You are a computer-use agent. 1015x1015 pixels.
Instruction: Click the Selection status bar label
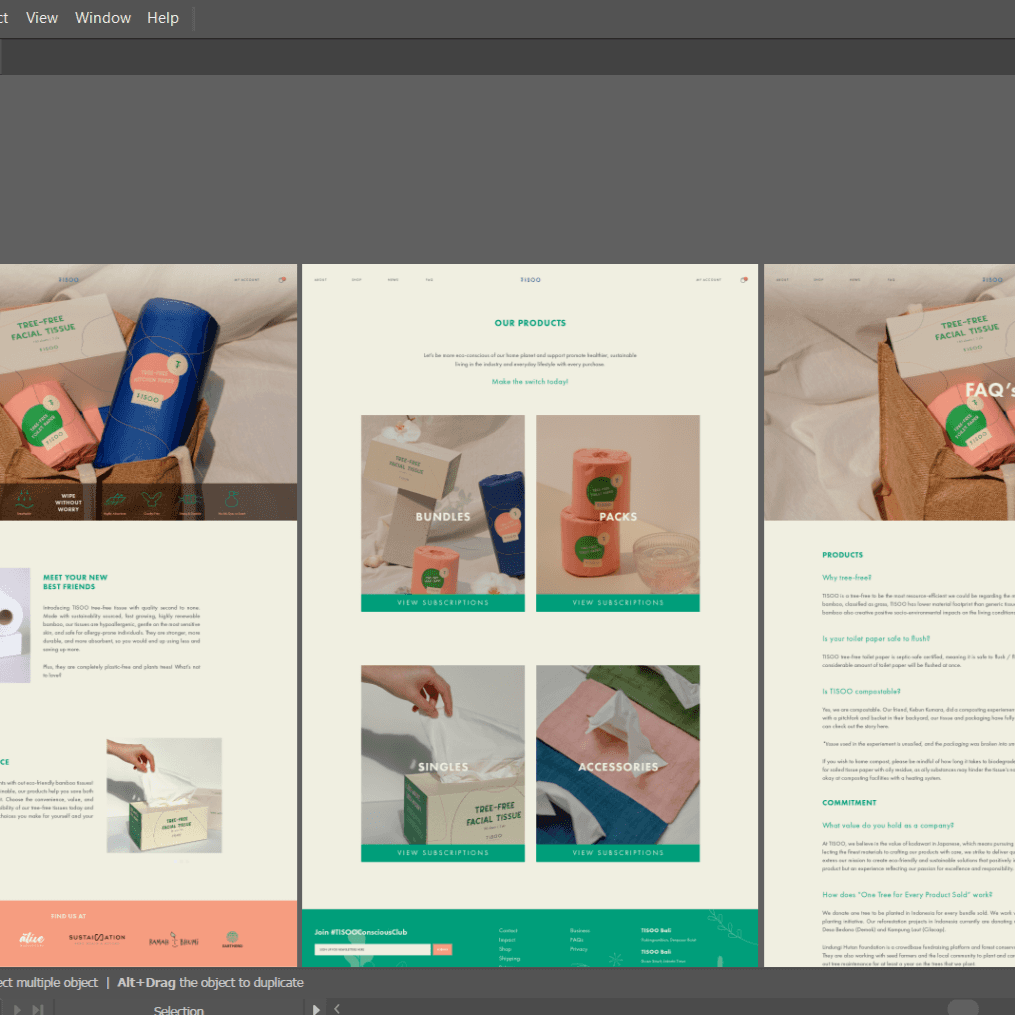coord(179,1009)
